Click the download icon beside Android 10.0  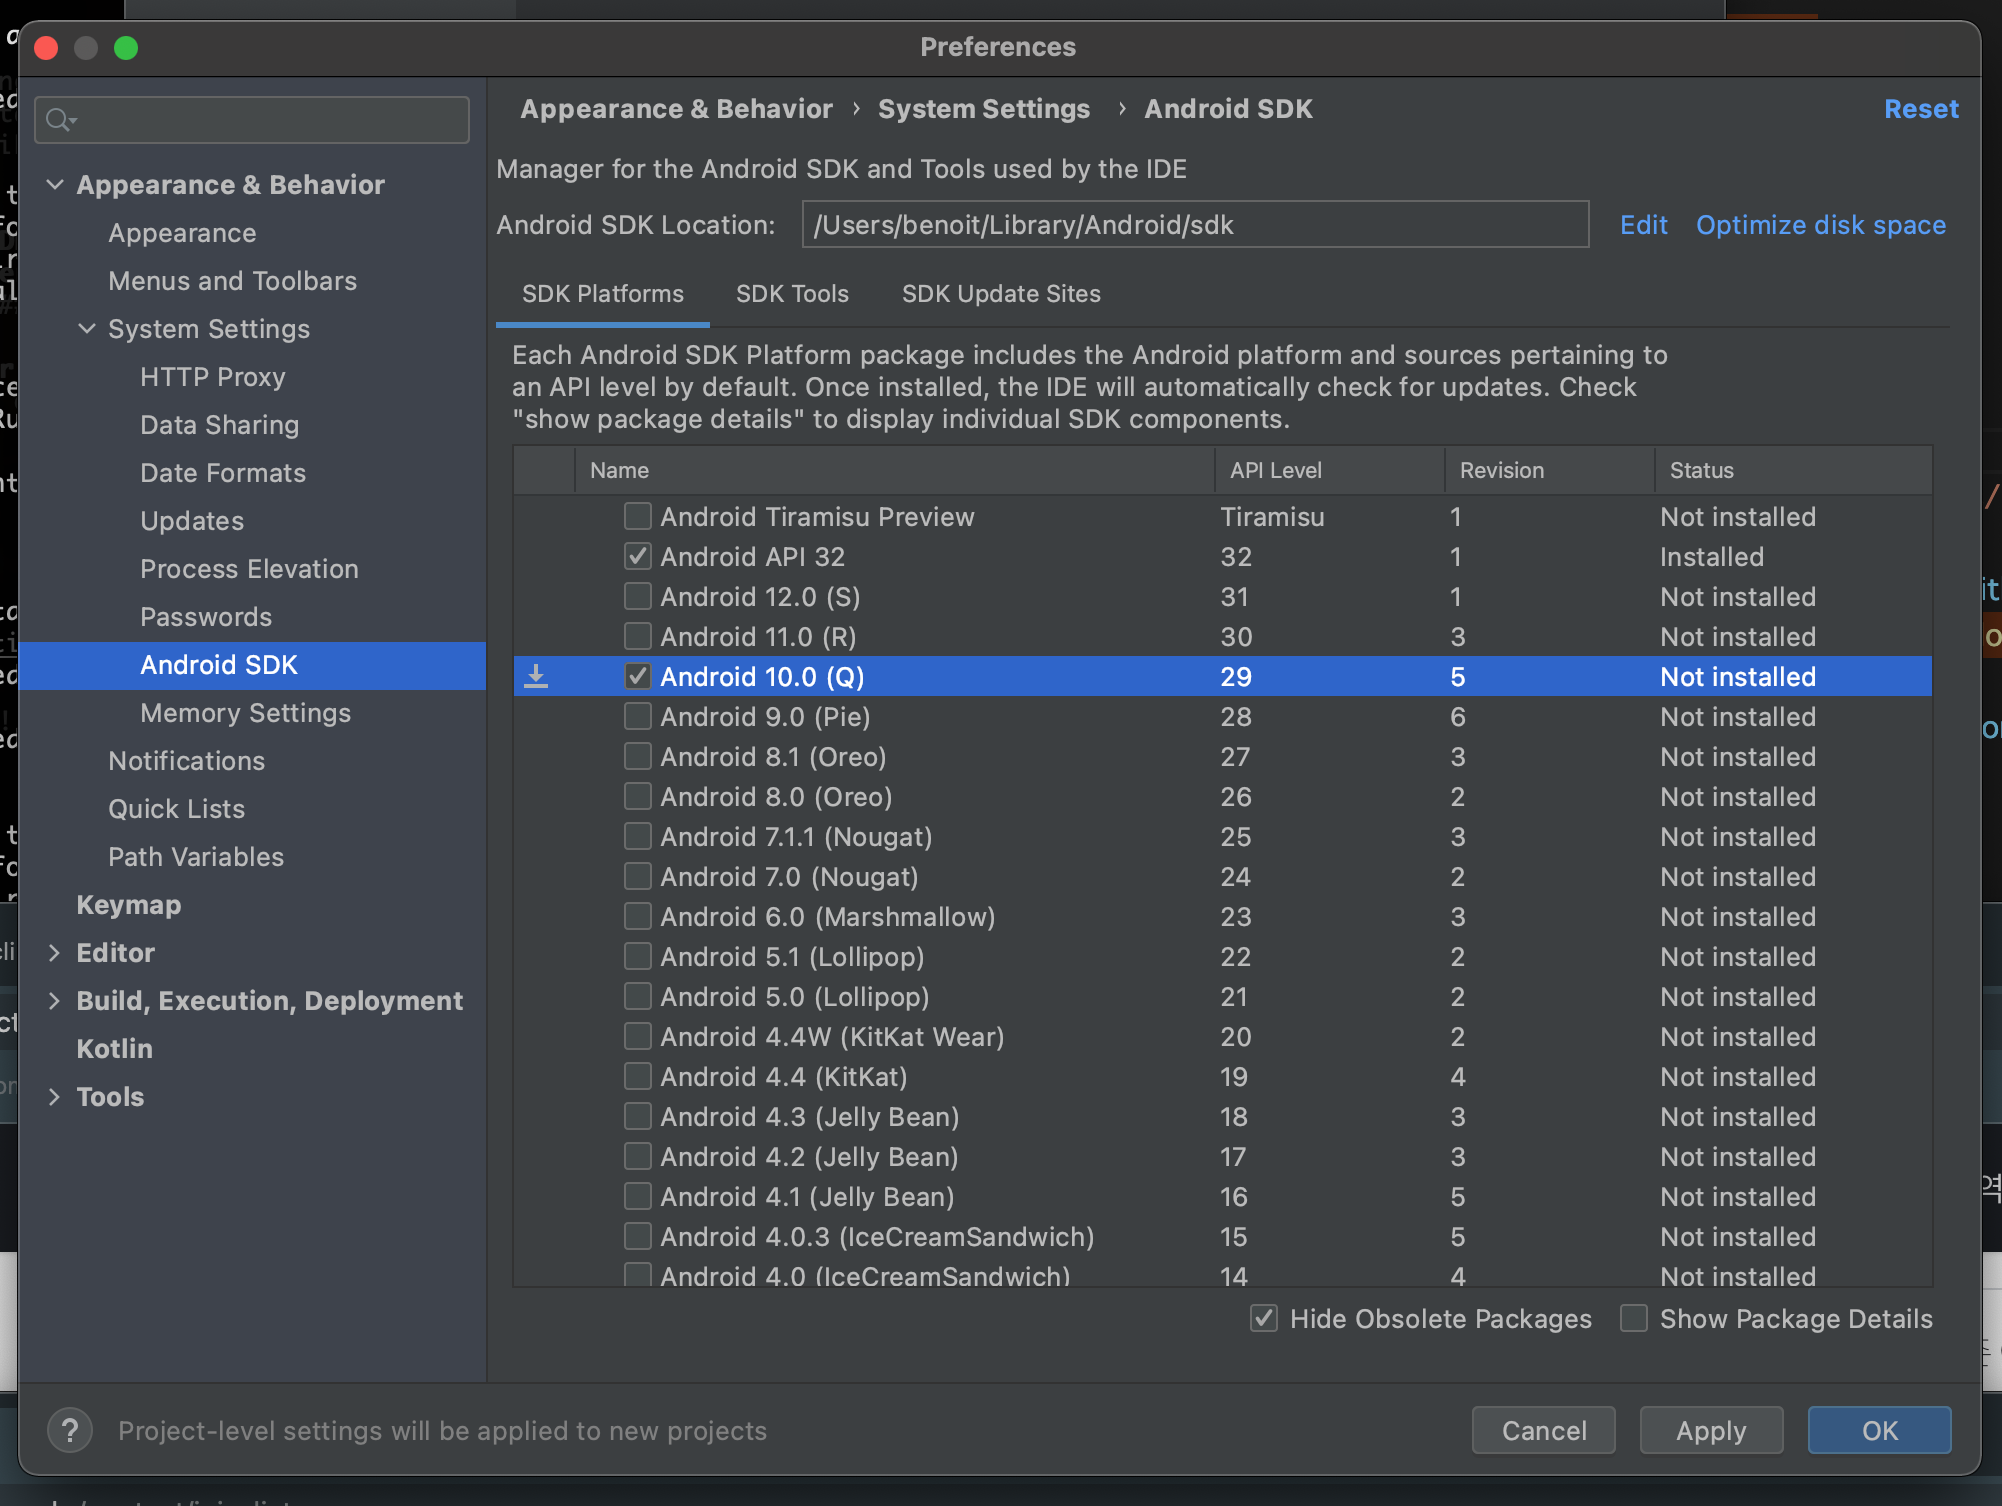coord(537,677)
